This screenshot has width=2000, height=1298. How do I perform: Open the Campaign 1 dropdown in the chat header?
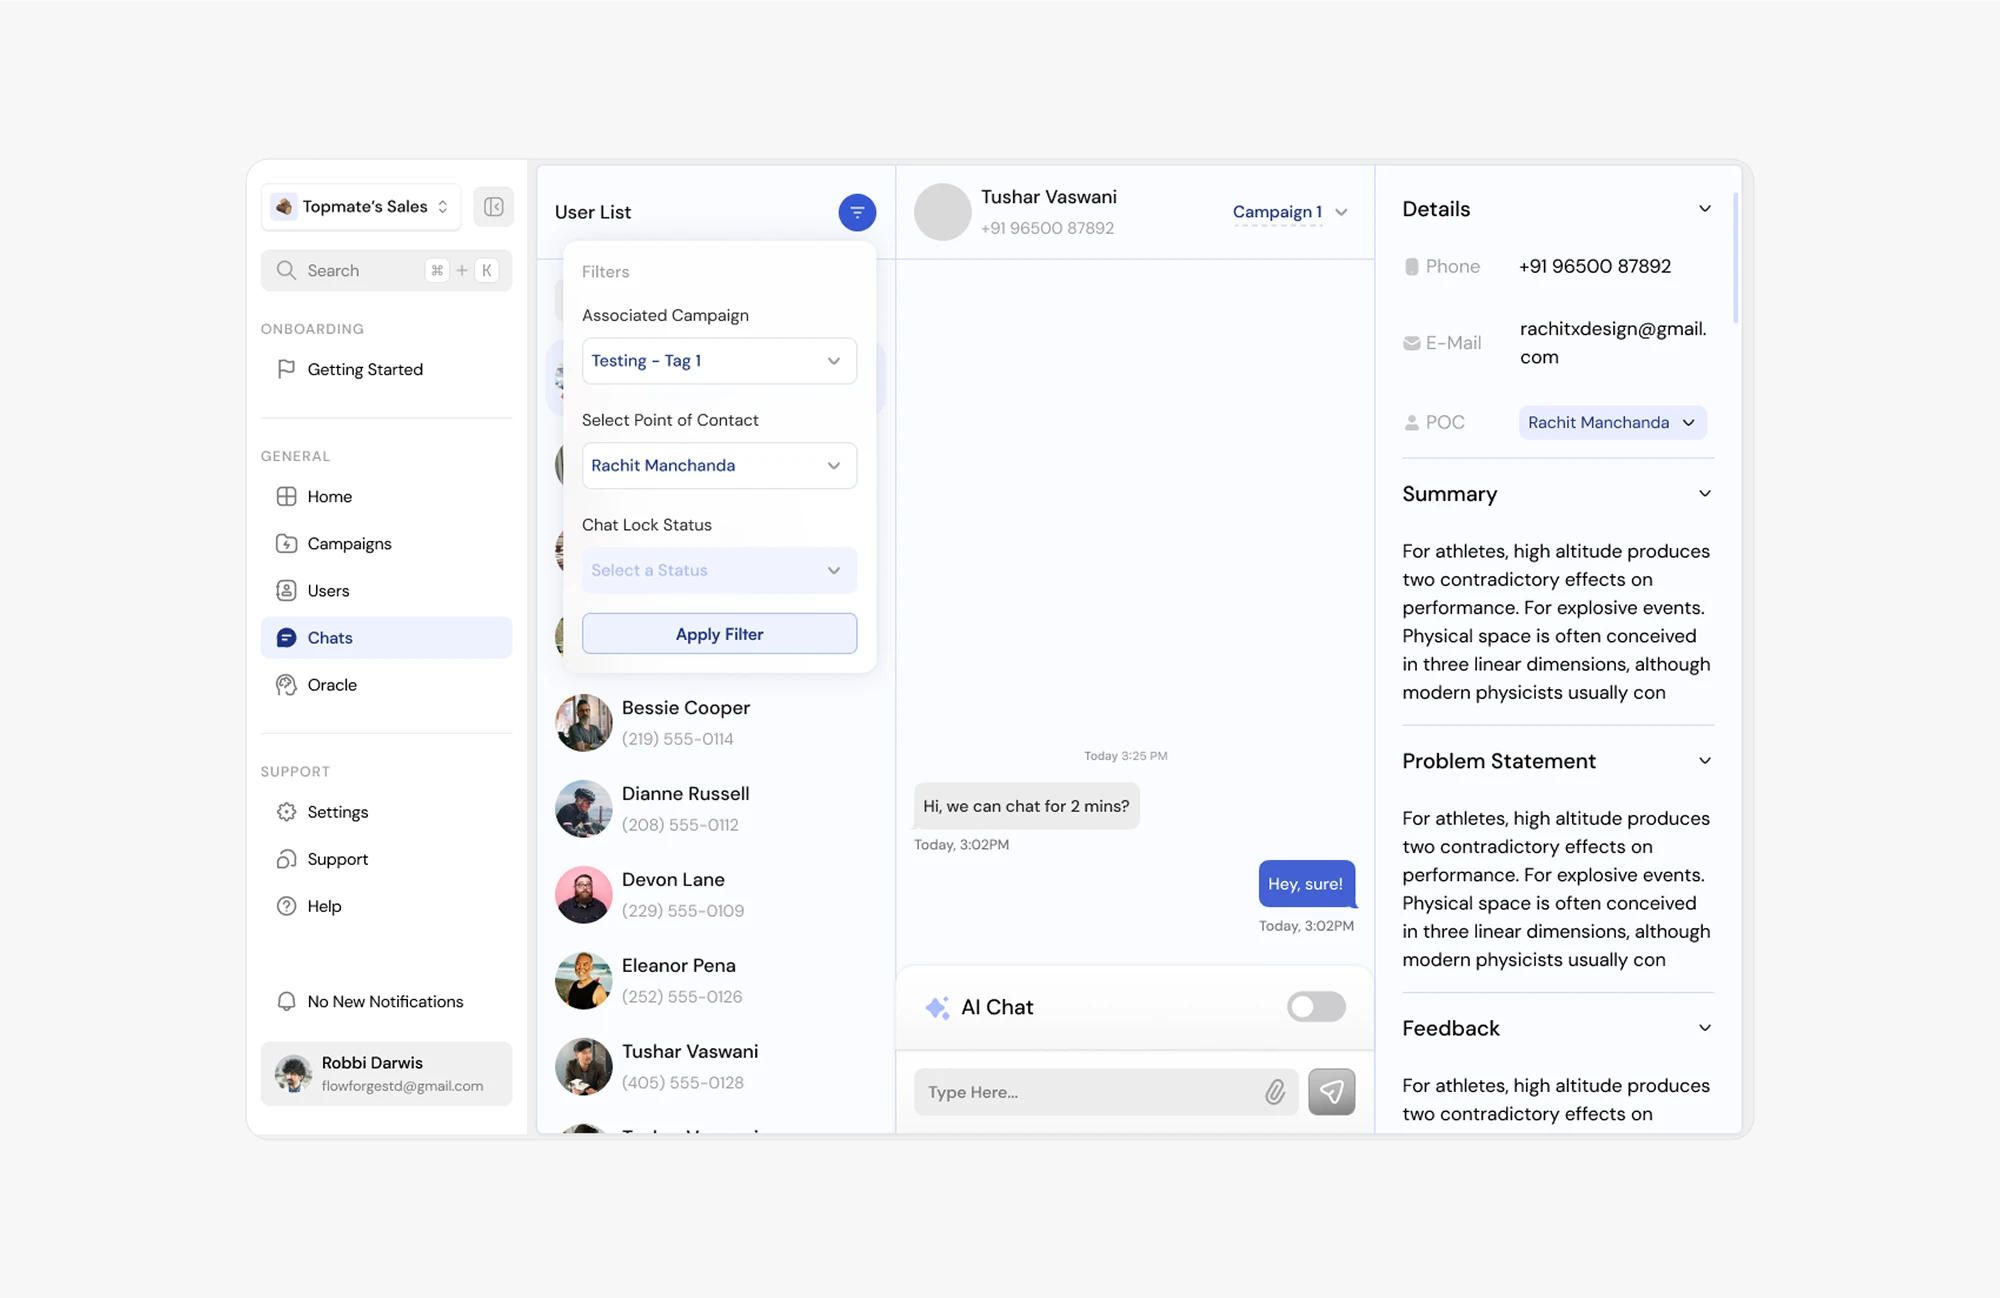1290,212
